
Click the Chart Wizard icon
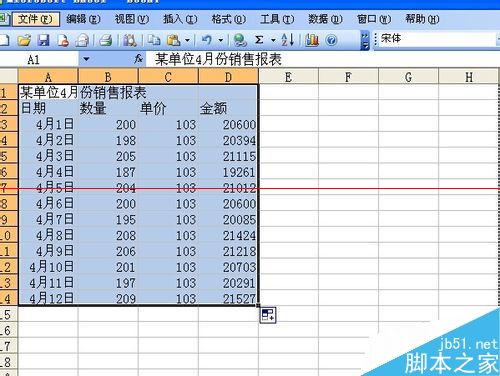tap(312, 40)
